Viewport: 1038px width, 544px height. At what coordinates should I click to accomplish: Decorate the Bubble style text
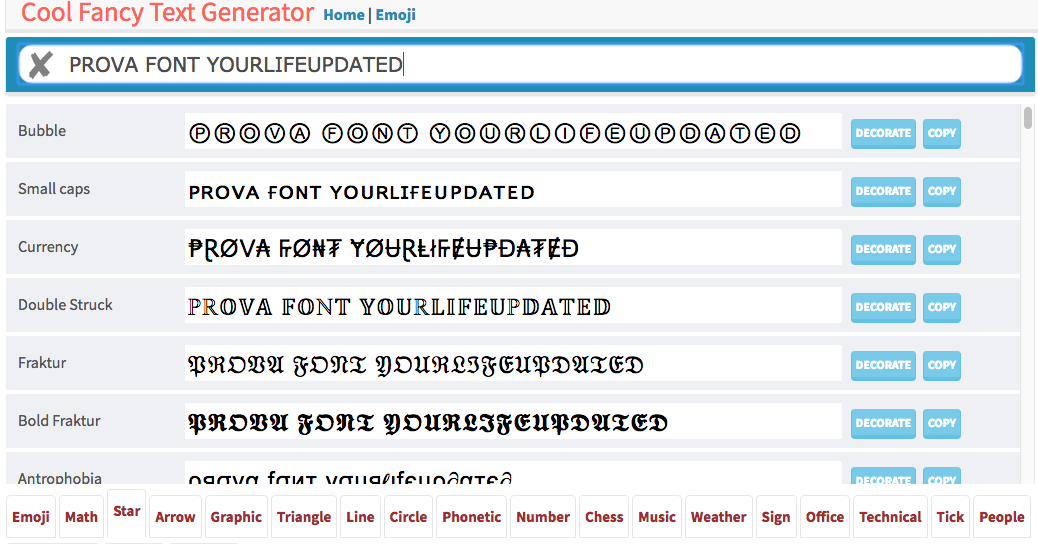pos(882,133)
